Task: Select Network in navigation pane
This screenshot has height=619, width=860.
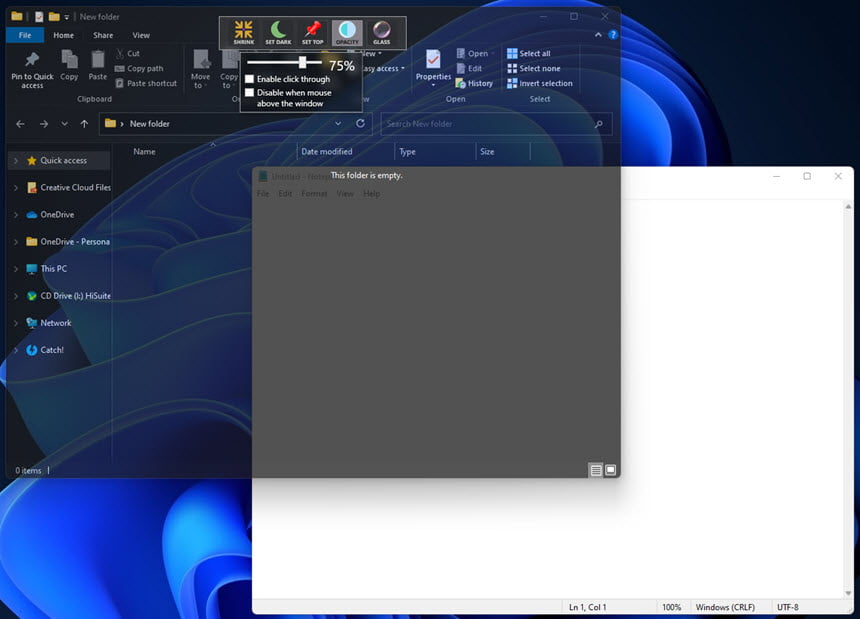Action: [x=49, y=323]
